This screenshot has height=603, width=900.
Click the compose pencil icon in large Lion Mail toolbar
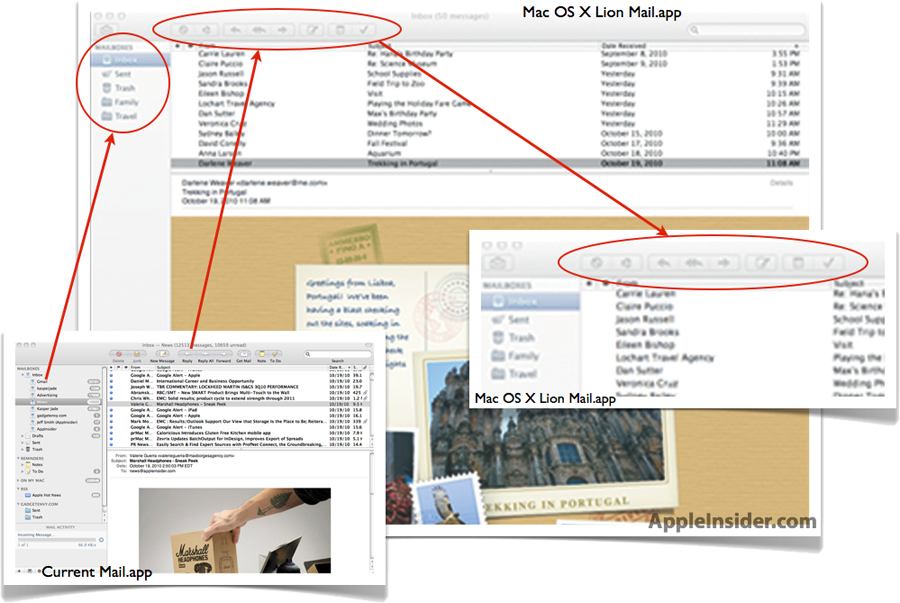pyautogui.click(x=312, y=30)
